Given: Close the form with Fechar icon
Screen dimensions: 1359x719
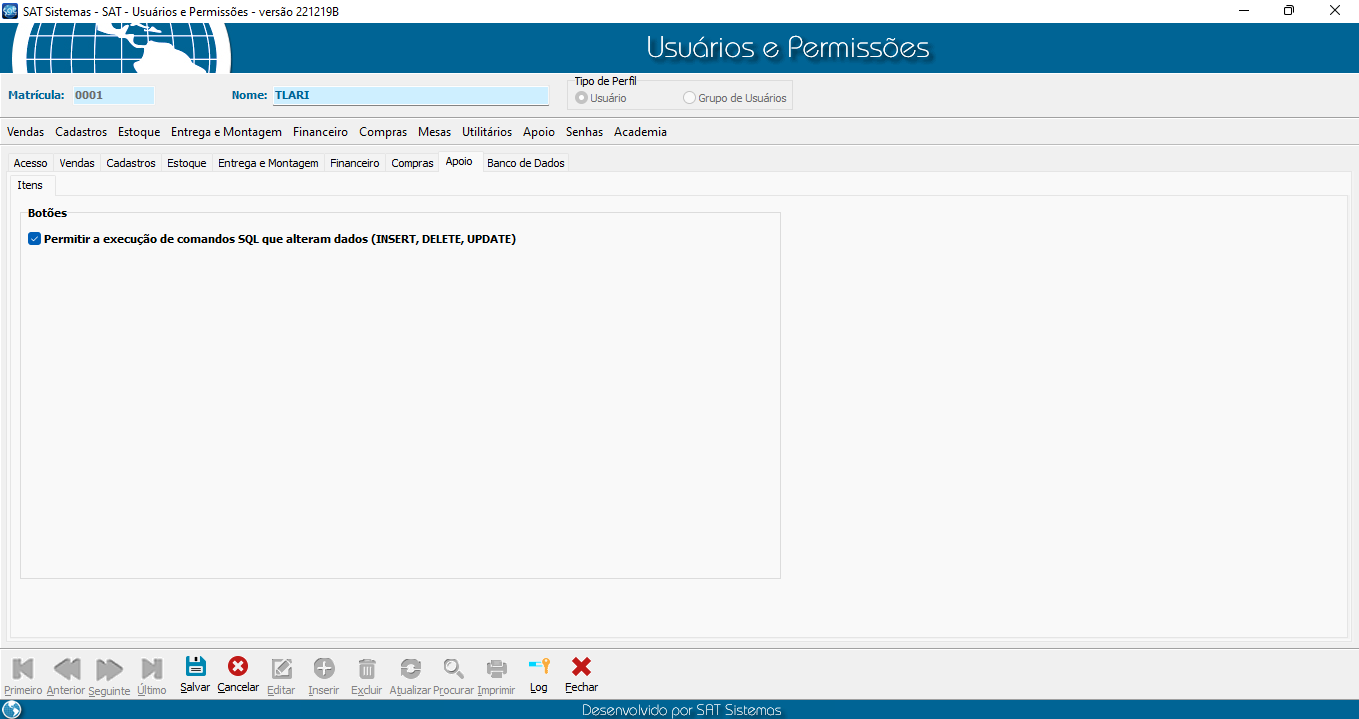Looking at the screenshot, I should pos(581,668).
